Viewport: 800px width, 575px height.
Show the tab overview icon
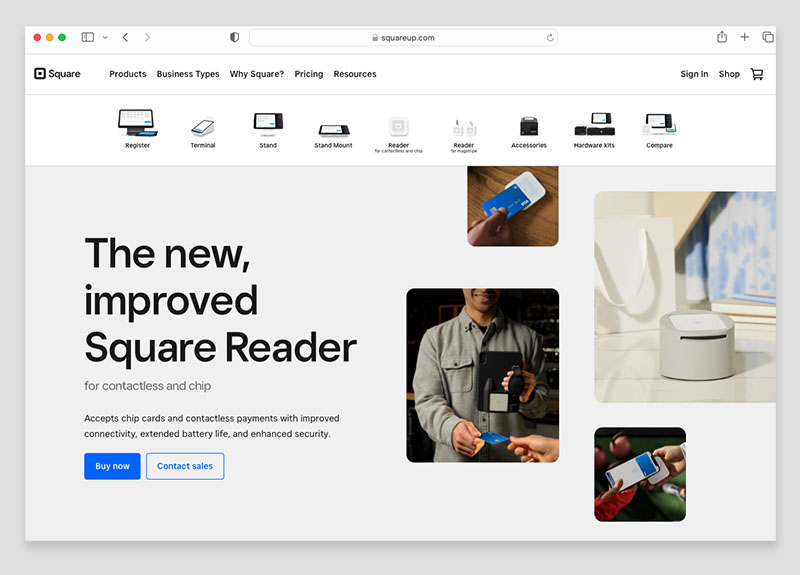(x=768, y=37)
